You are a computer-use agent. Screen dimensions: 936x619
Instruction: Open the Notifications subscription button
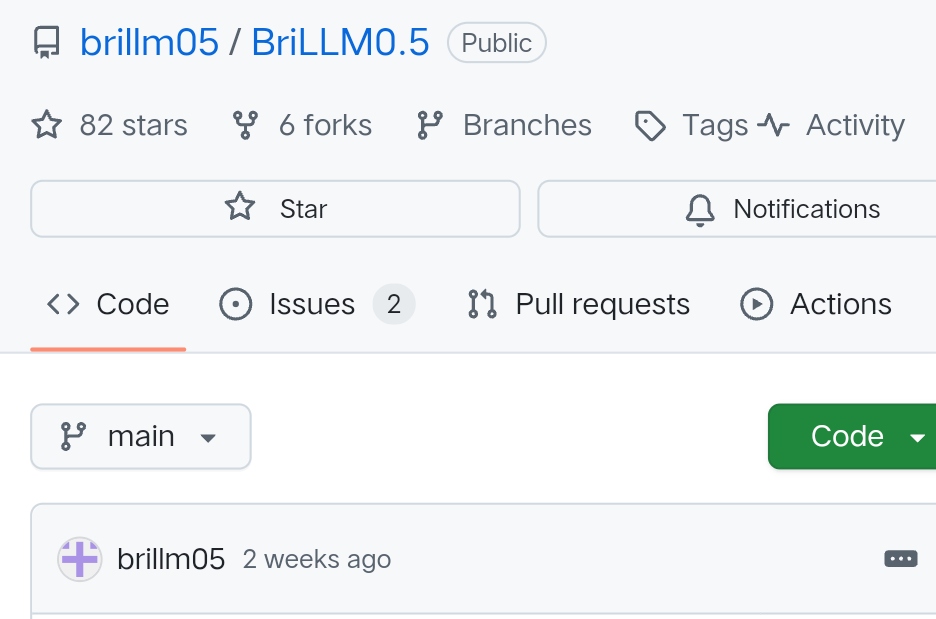[737, 209]
